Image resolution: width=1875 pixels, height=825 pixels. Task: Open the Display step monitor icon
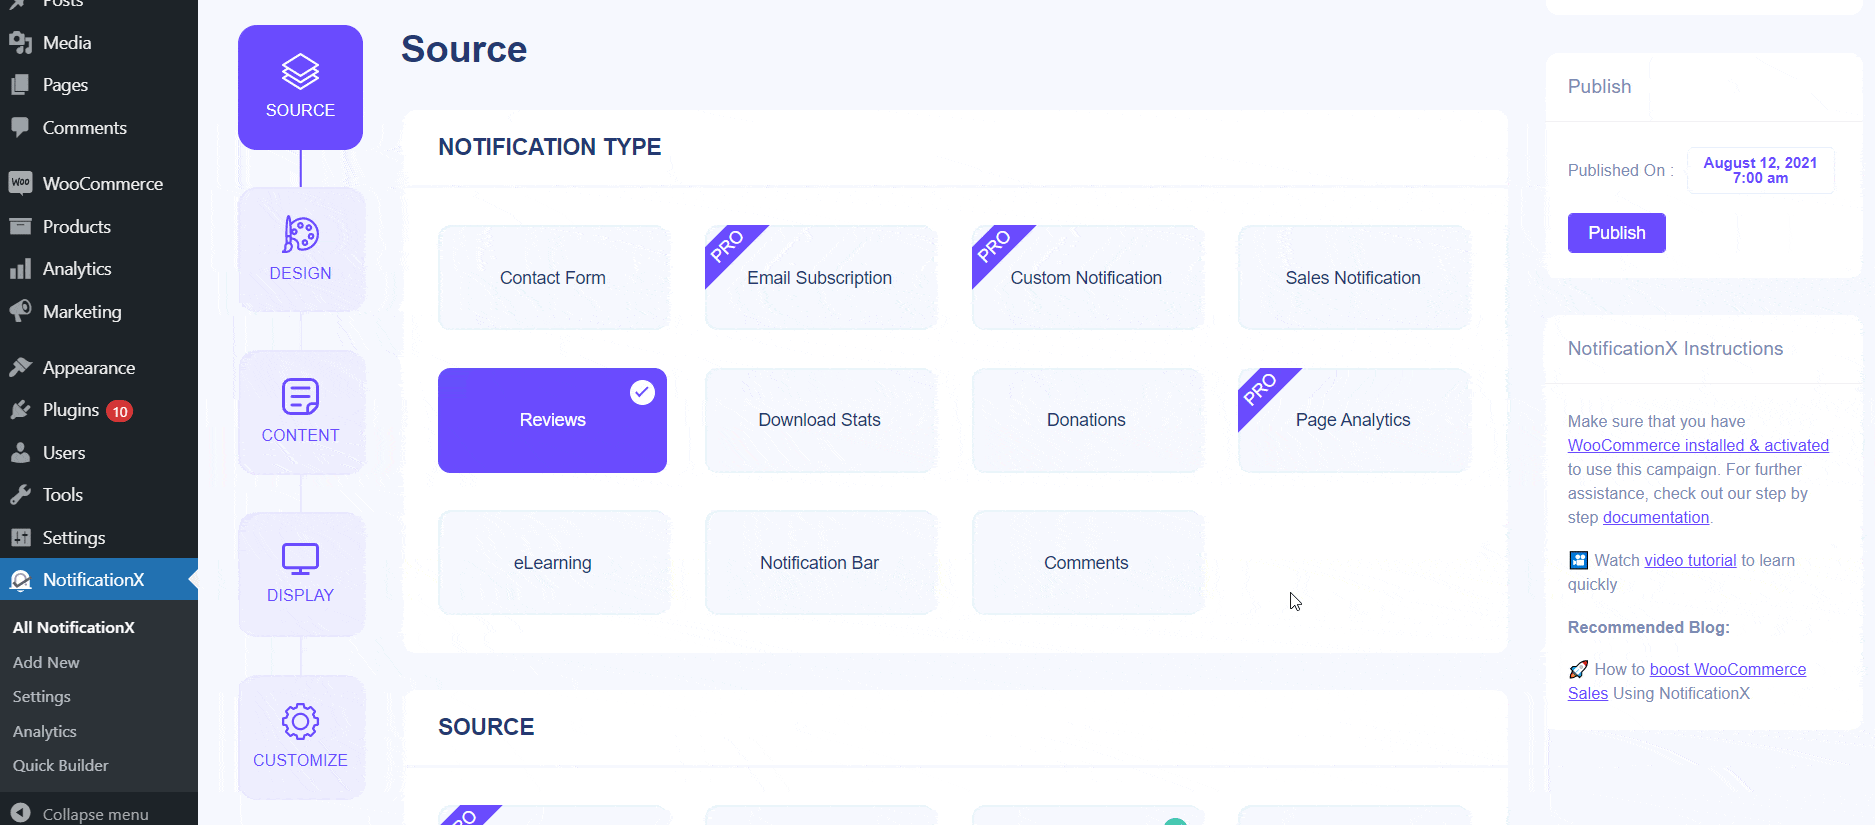300,559
